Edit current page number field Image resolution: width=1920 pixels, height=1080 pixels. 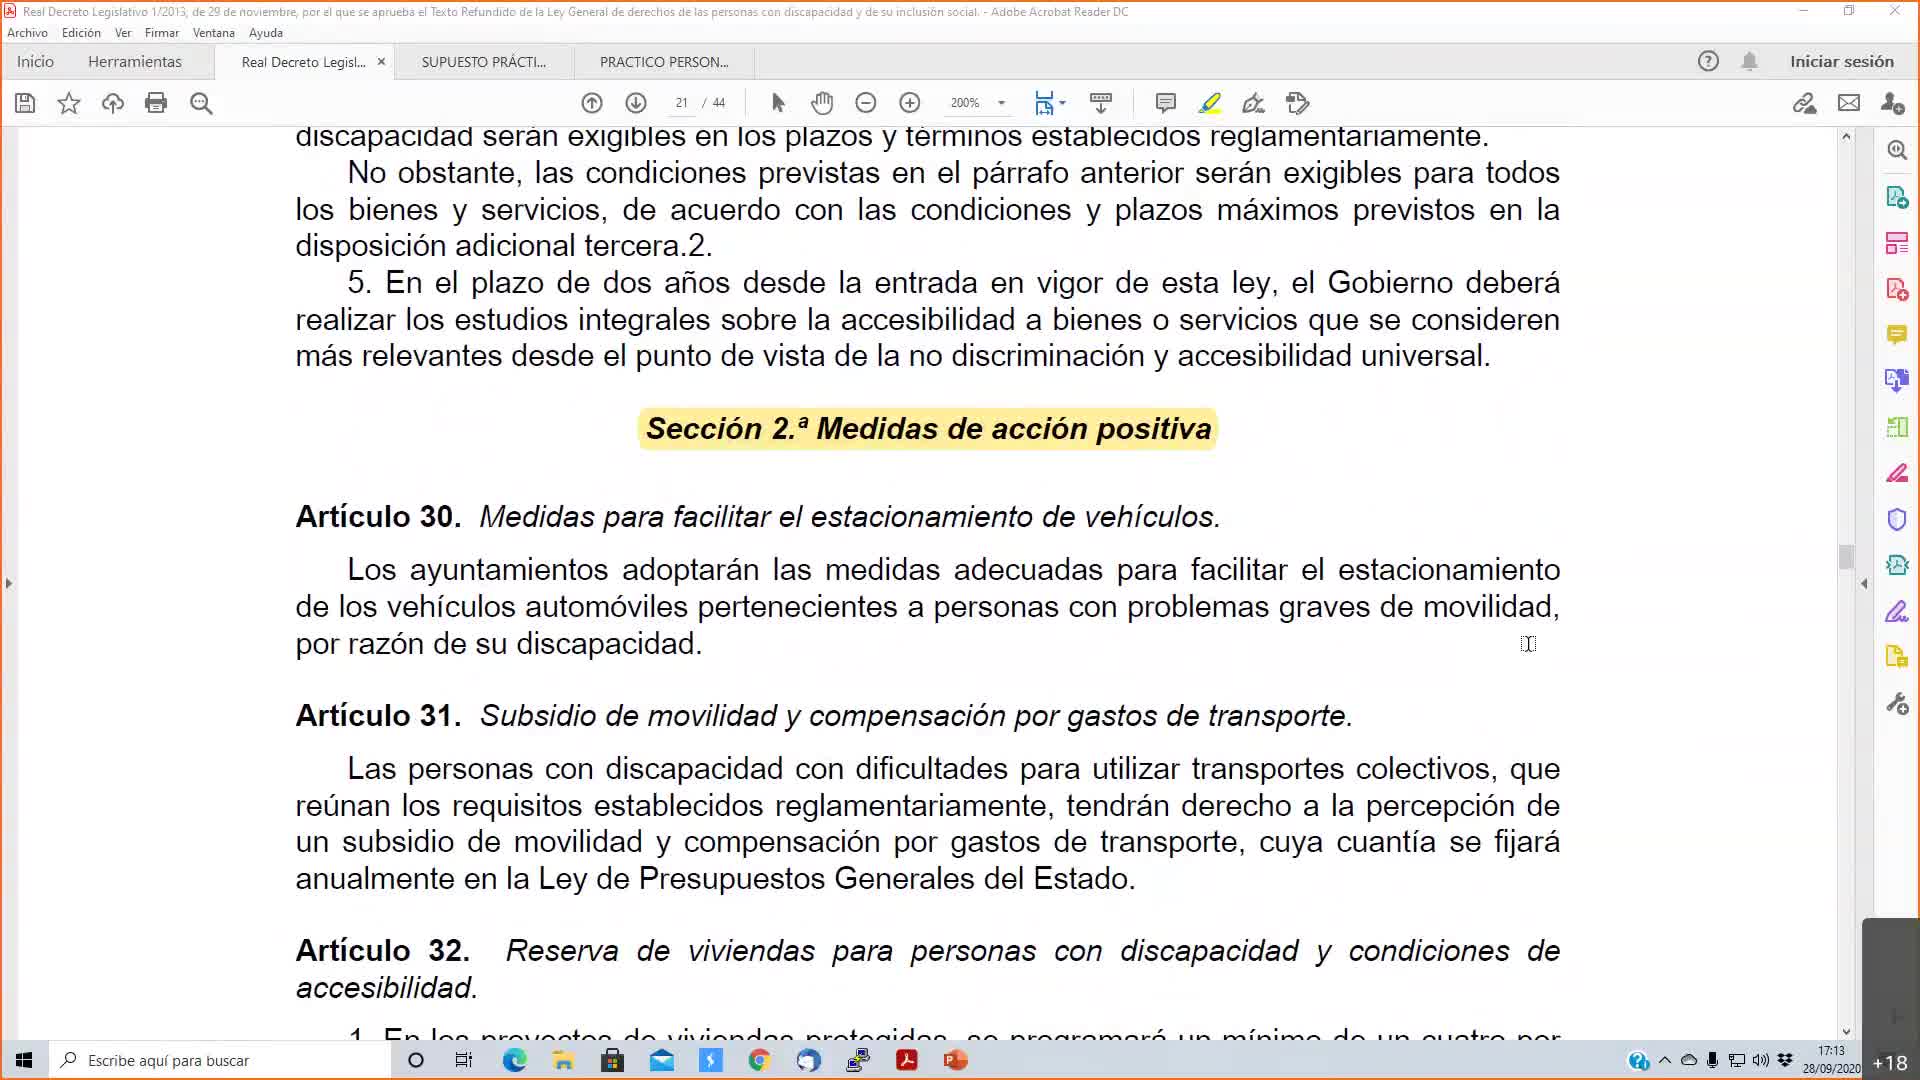681,103
